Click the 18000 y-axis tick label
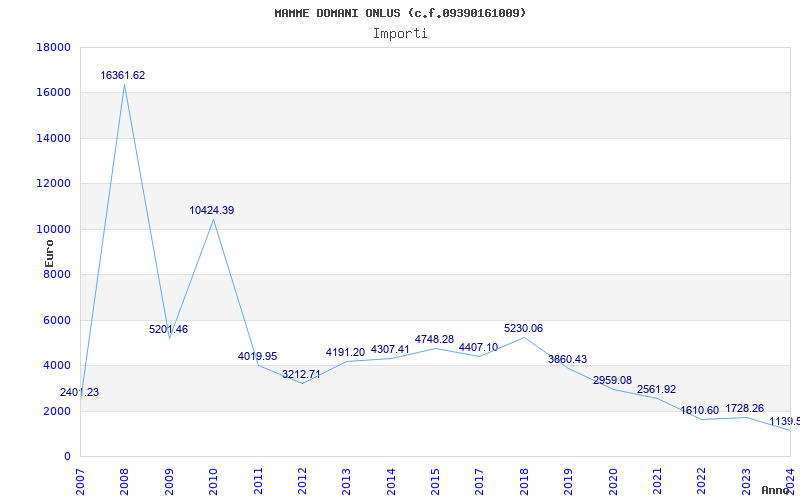The width and height of the screenshot is (800, 500). tap(53, 47)
